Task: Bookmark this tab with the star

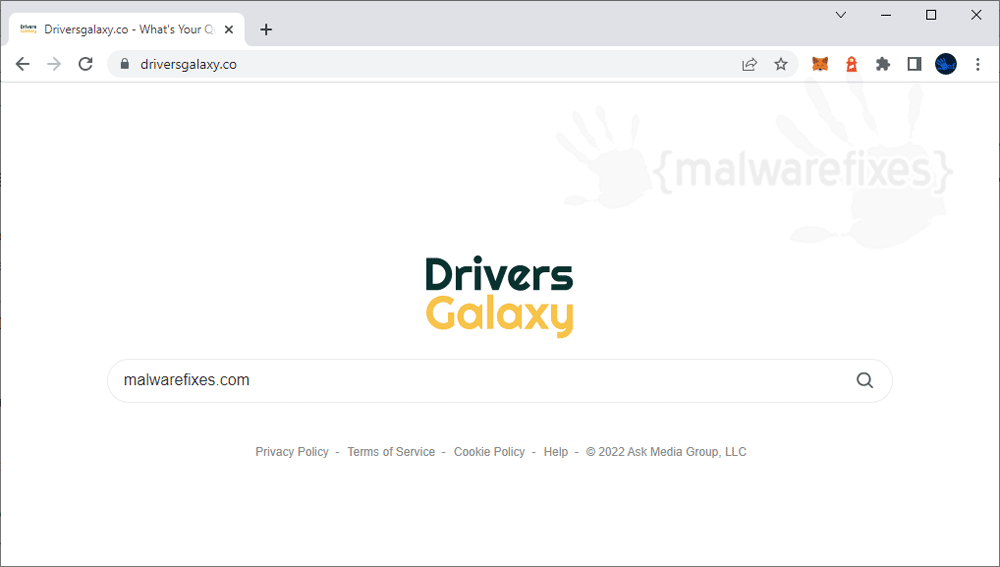Action: coord(781,64)
